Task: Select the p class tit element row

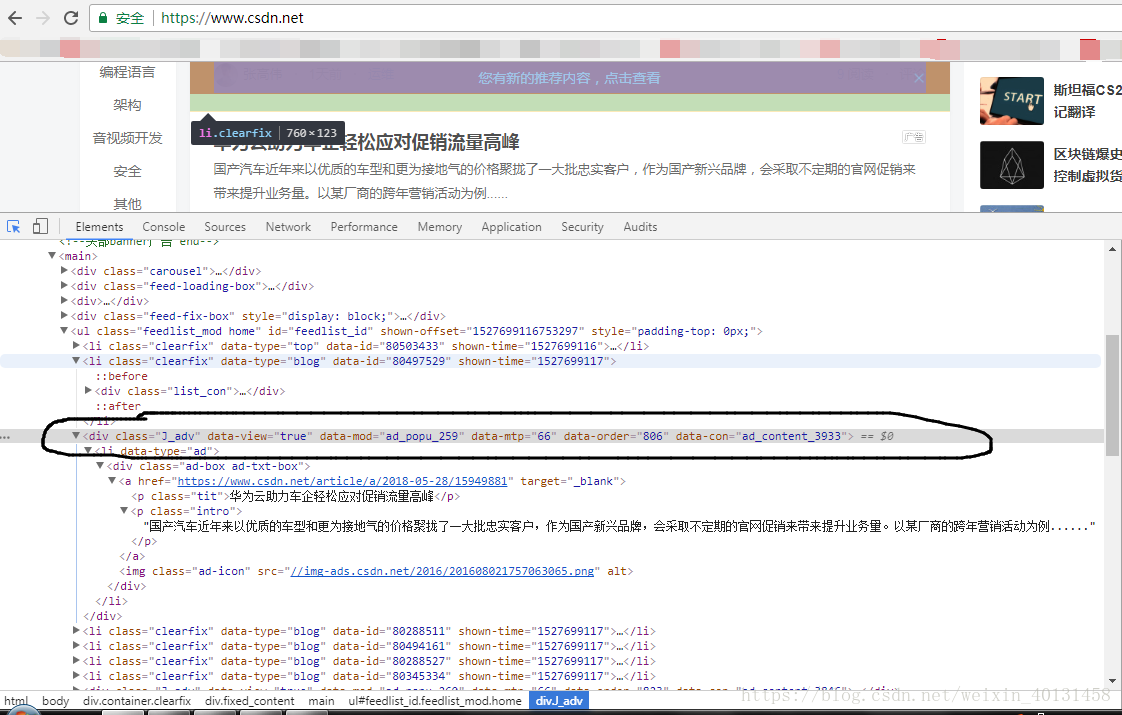Action: (x=296, y=496)
